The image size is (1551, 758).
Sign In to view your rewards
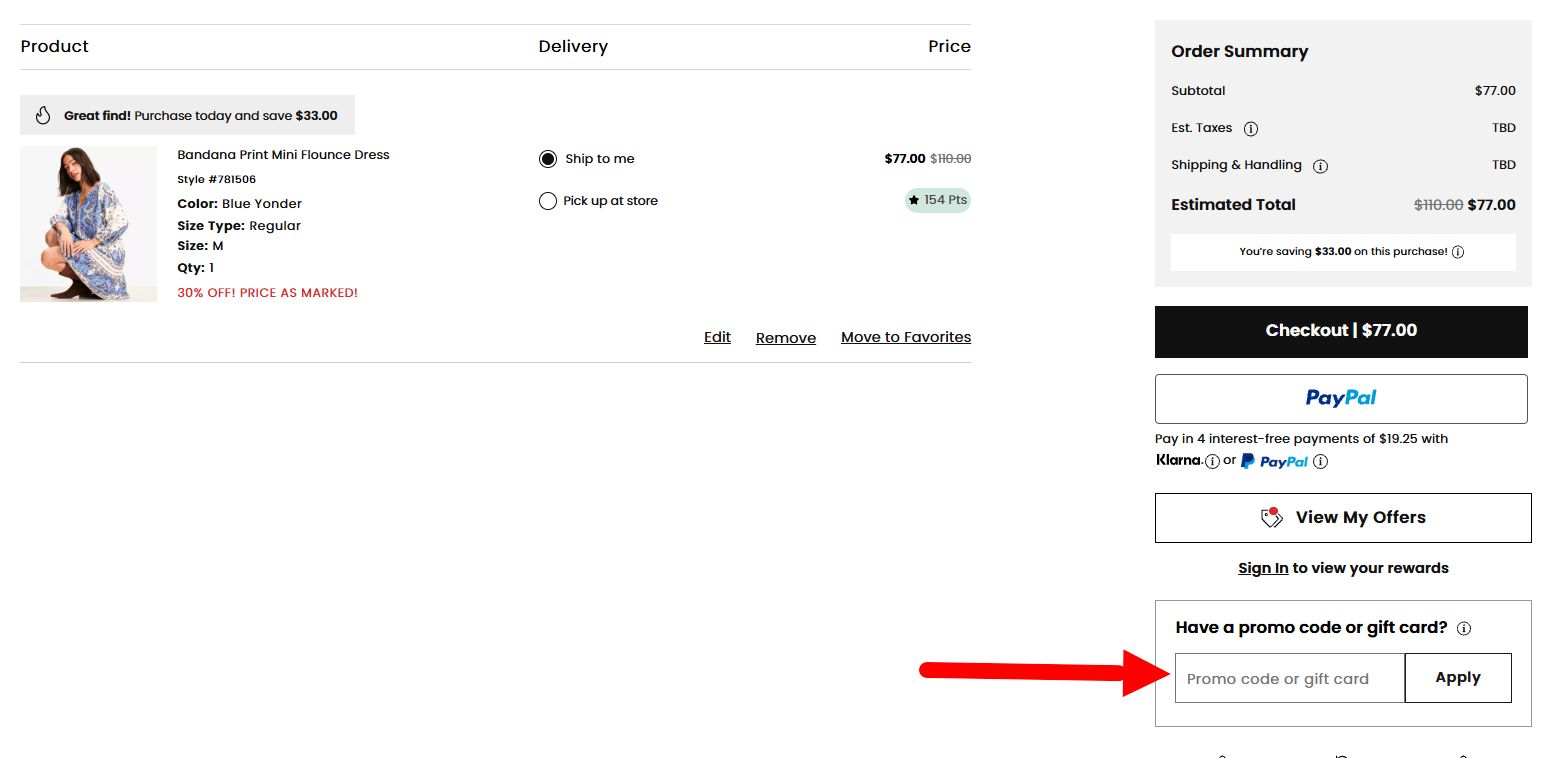(1263, 568)
